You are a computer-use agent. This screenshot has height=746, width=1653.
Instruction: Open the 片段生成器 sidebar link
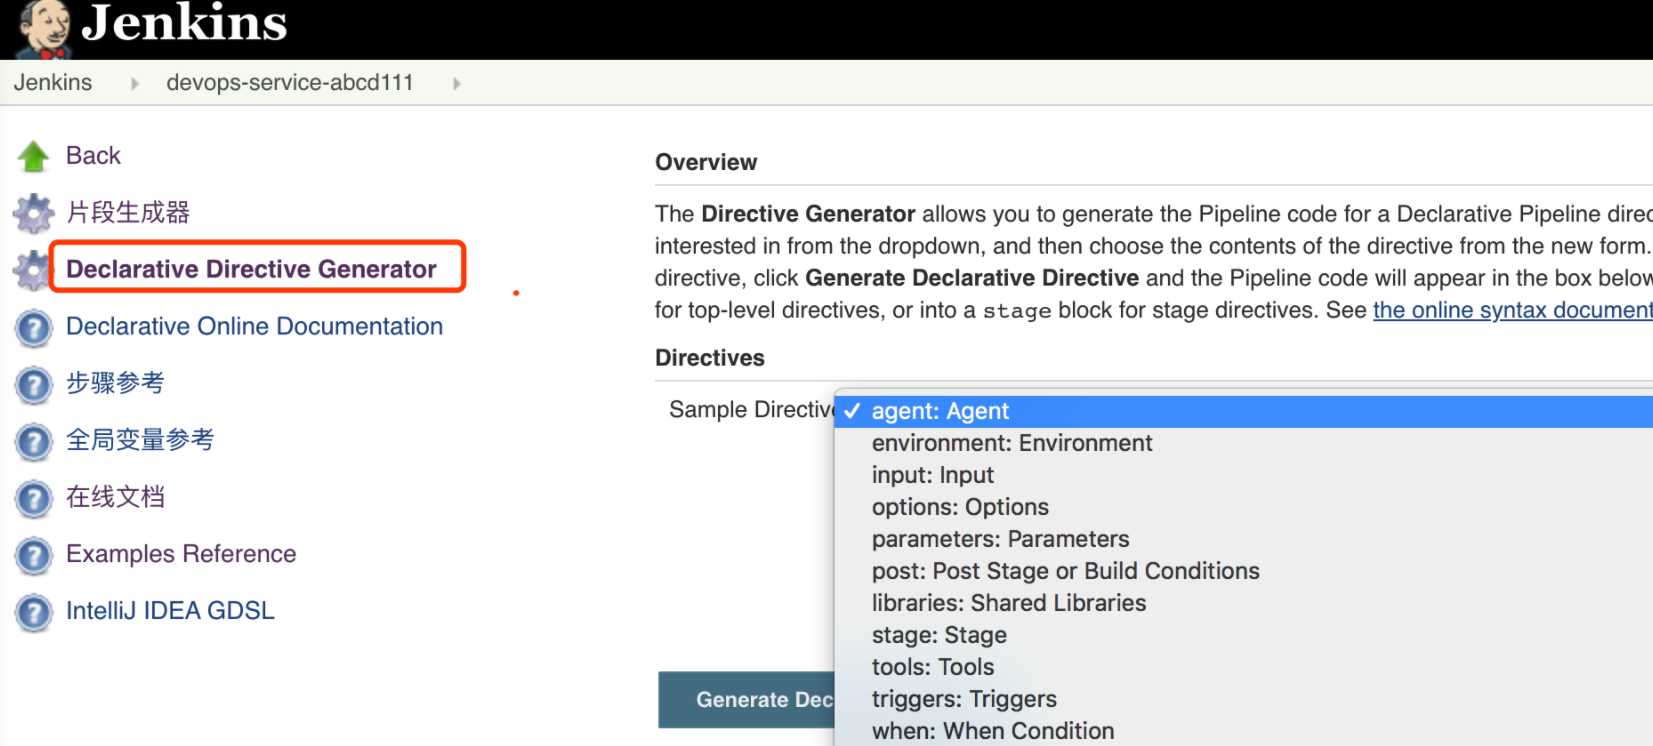128,213
